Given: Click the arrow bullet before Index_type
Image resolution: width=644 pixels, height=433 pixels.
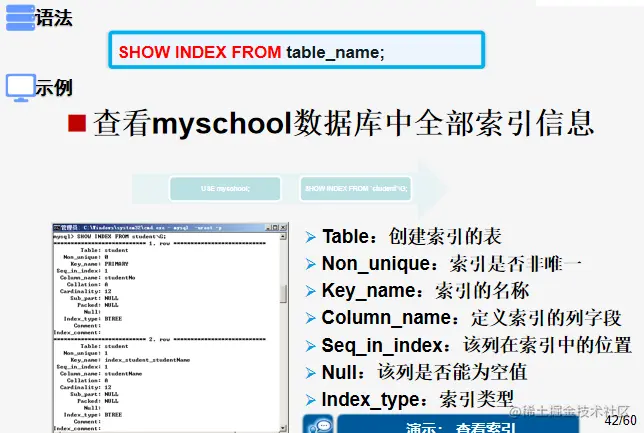Looking at the screenshot, I should tap(310, 400).
